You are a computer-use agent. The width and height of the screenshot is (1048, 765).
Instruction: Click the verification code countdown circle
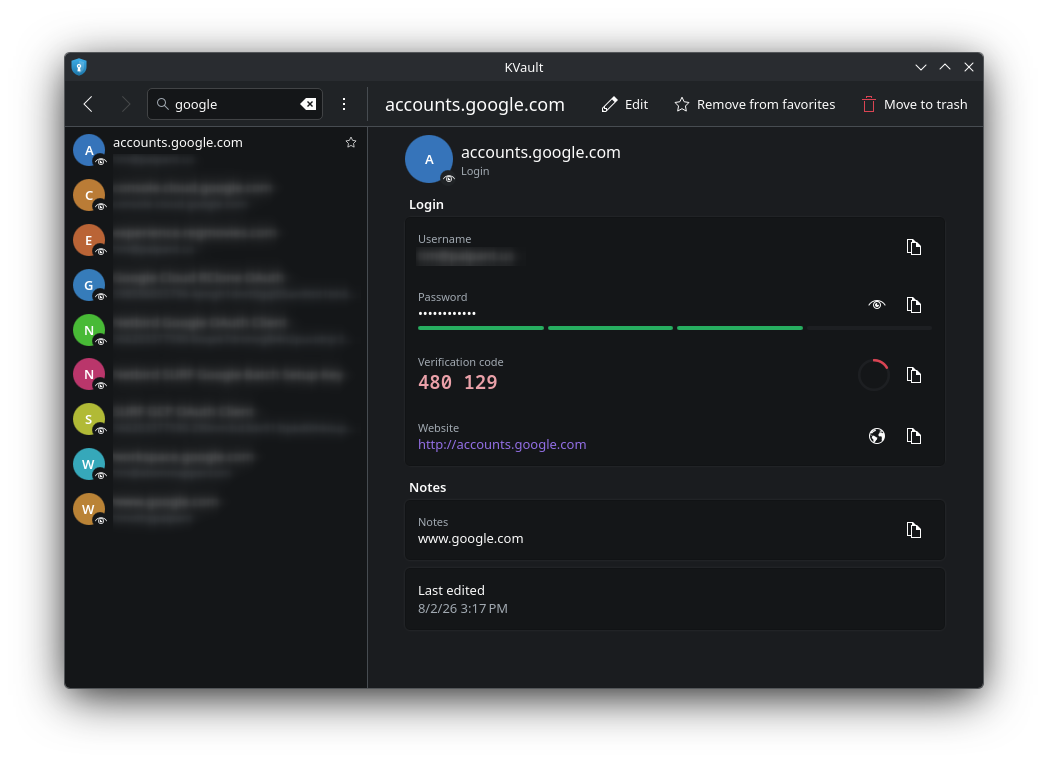click(x=874, y=375)
